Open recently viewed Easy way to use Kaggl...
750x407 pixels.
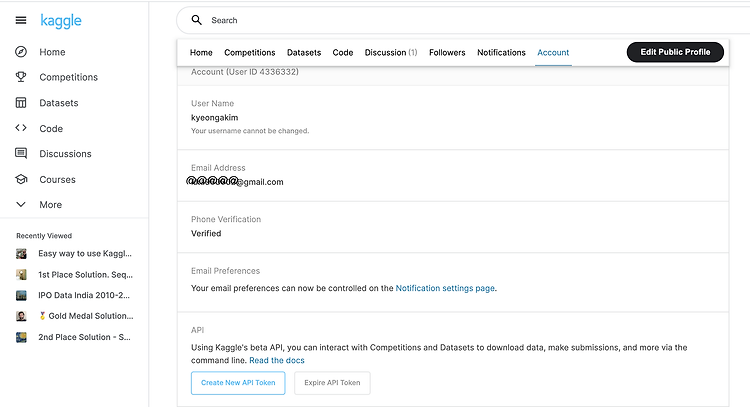tap(85, 253)
